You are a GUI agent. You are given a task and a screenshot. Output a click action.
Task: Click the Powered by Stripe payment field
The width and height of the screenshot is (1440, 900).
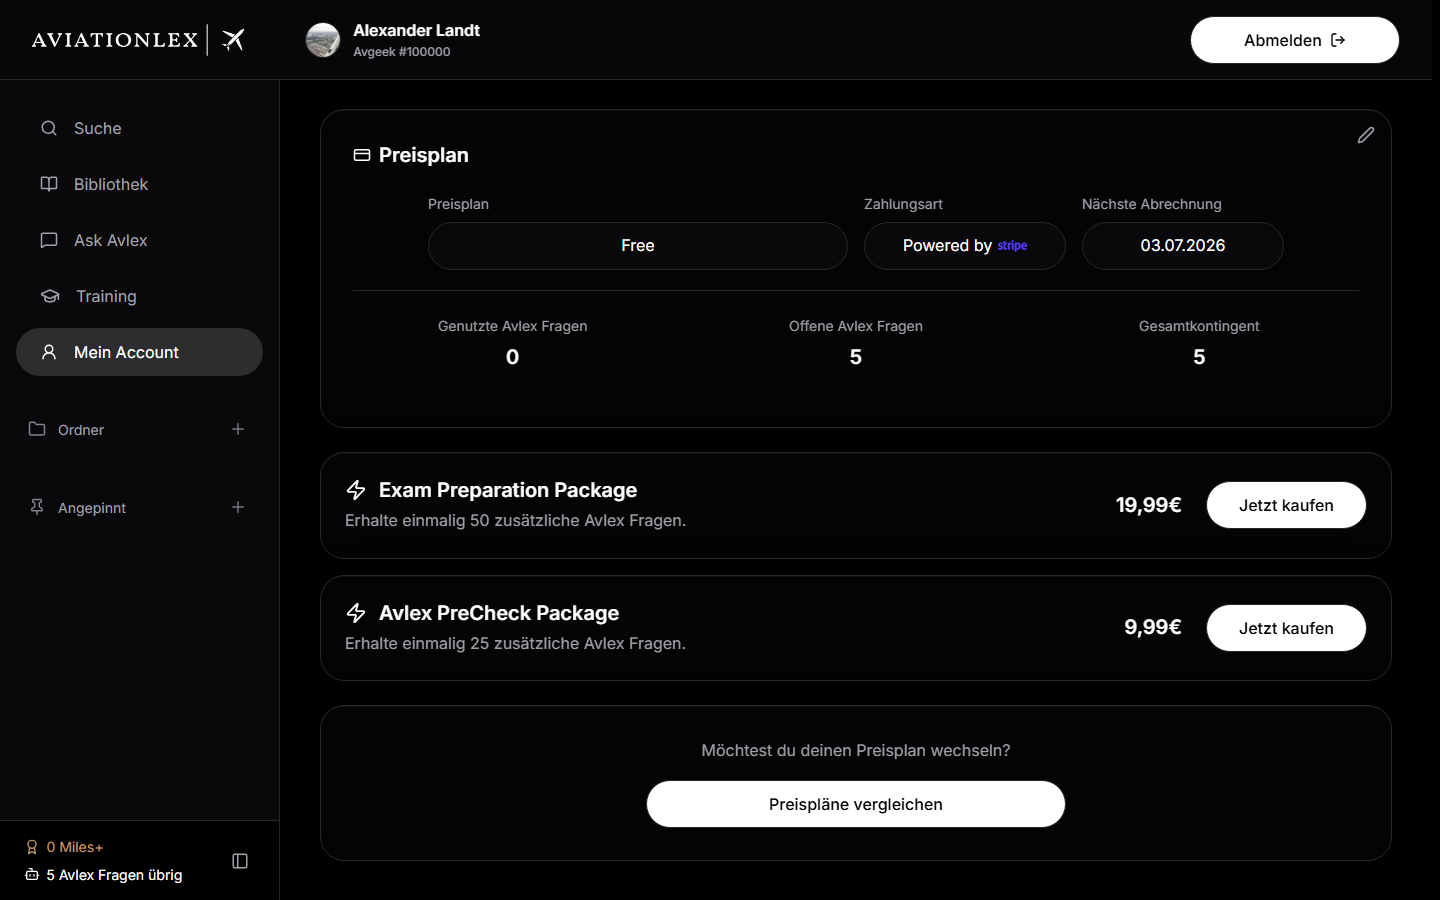tap(965, 246)
